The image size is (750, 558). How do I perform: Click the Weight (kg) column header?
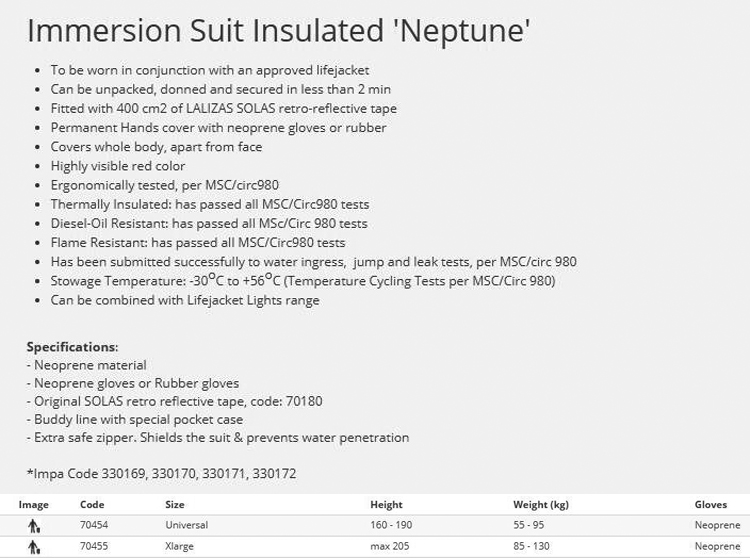[x=541, y=504]
